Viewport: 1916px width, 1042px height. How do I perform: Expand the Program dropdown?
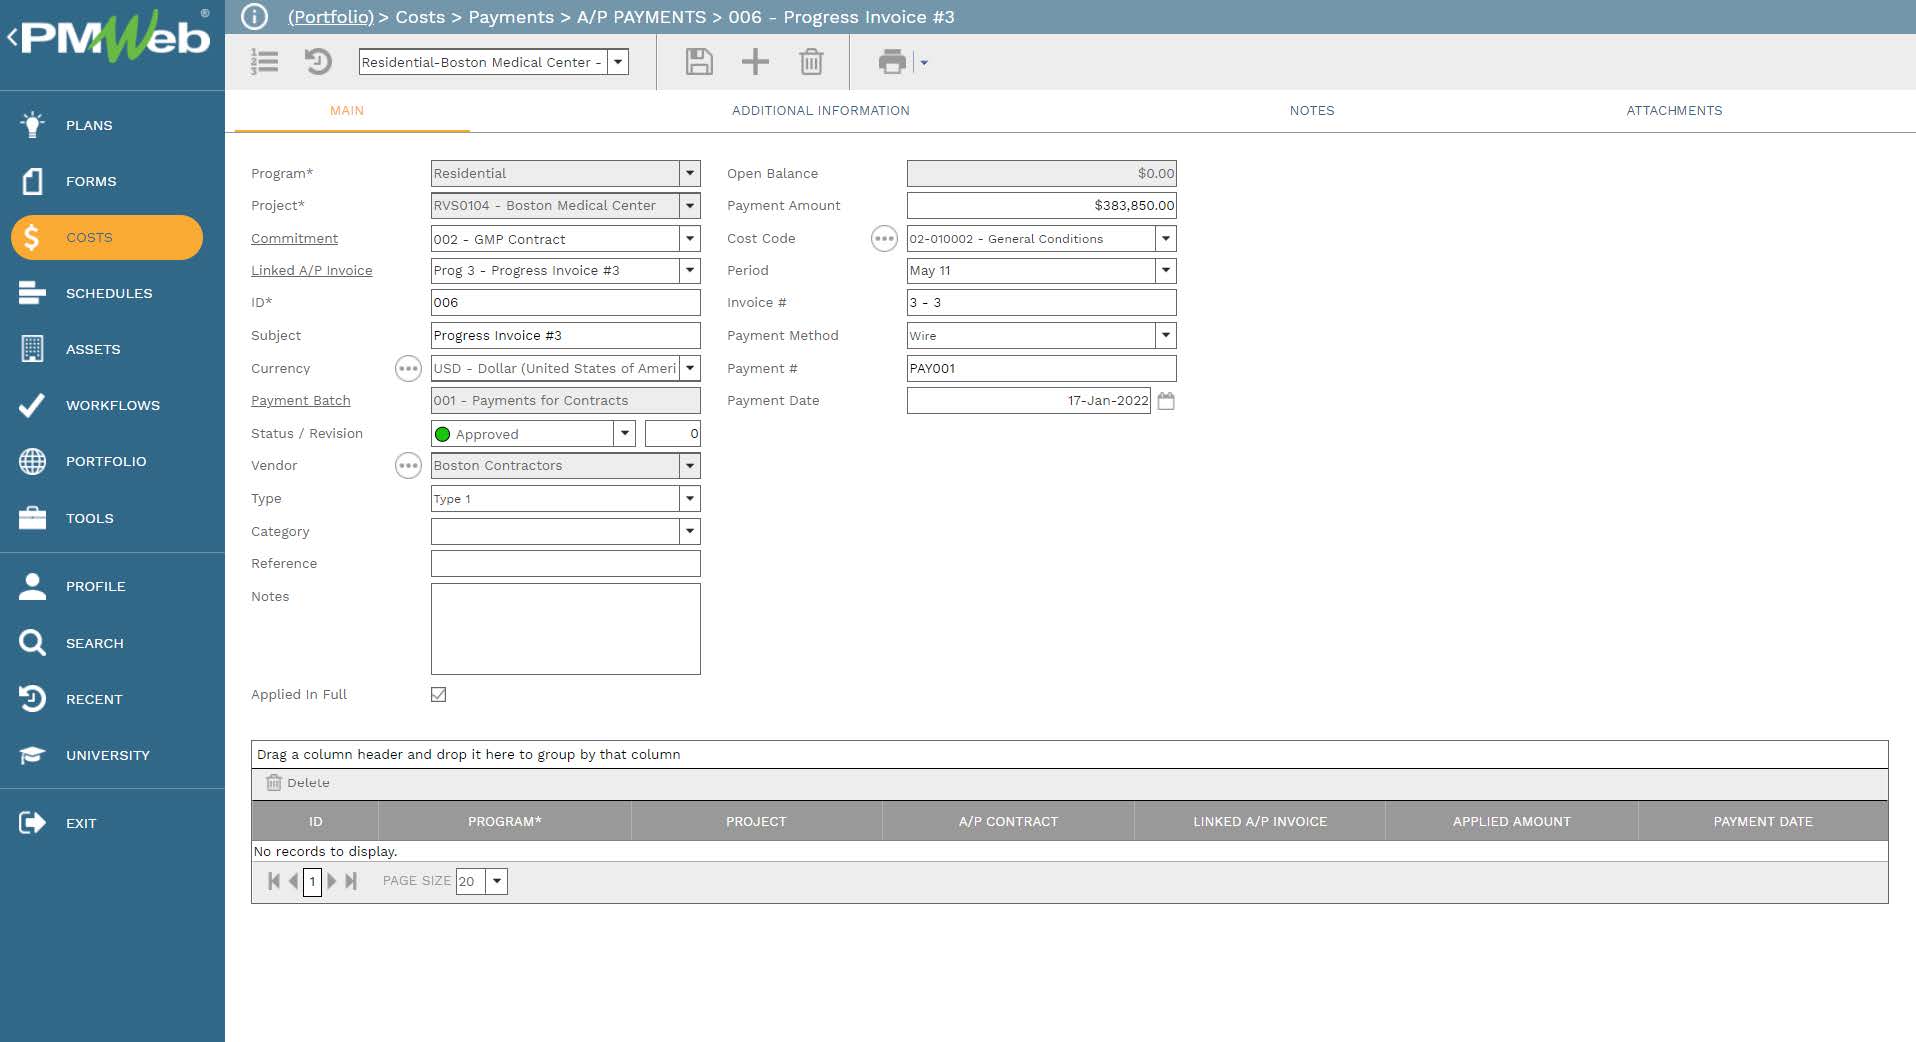coord(690,173)
